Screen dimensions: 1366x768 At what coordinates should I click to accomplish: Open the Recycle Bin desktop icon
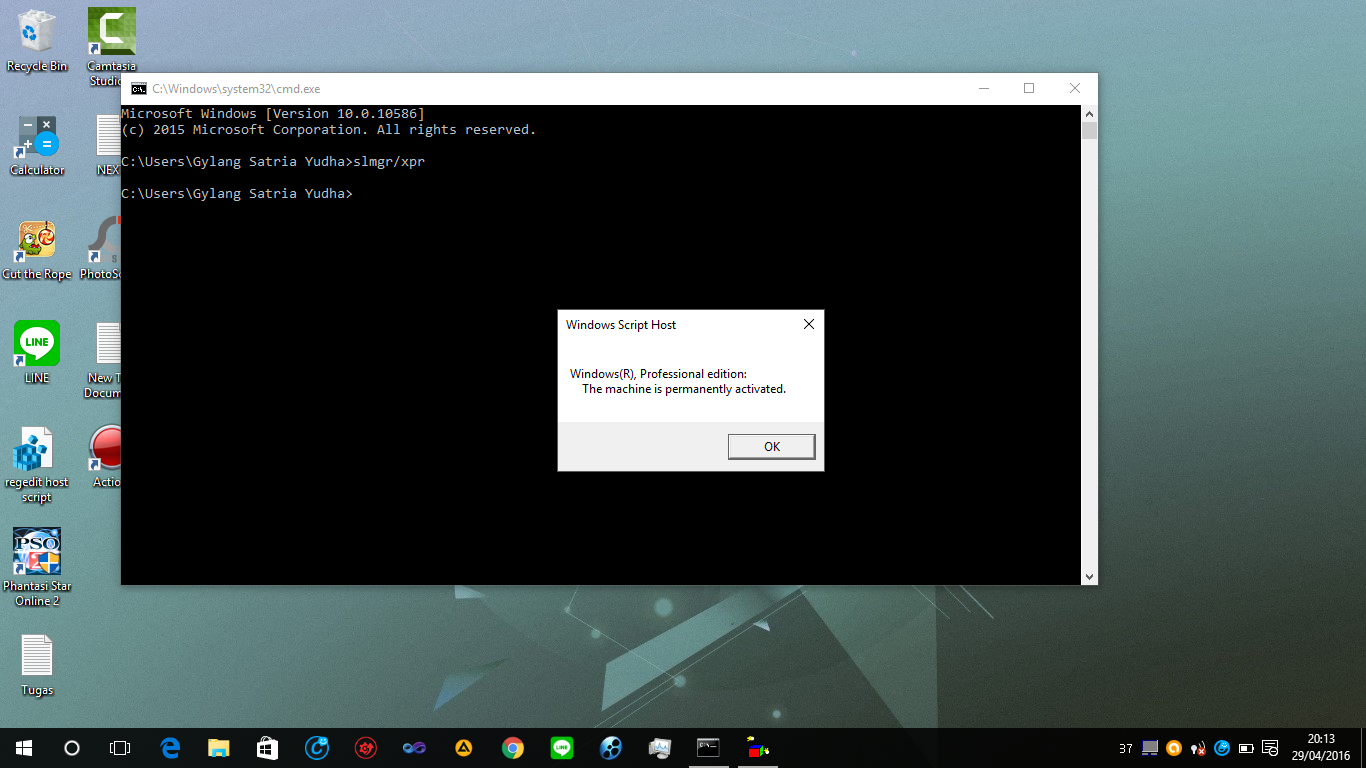click(37, 41)
